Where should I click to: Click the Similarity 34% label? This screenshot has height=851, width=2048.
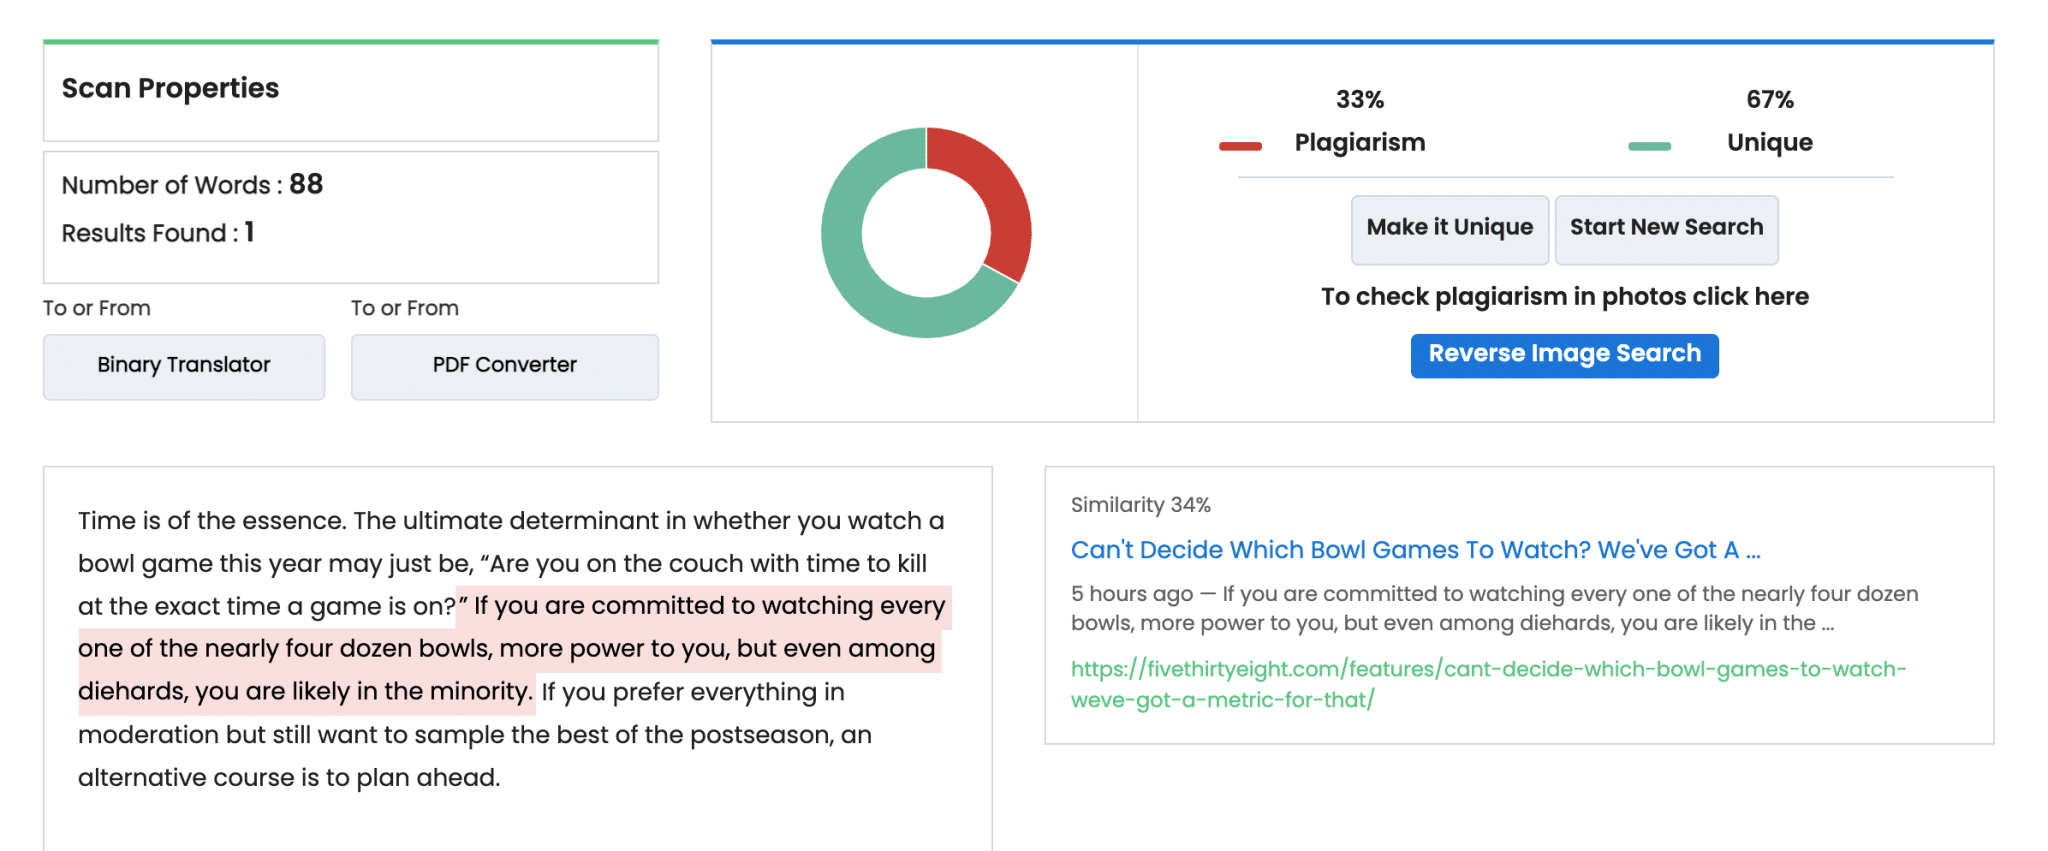click(1140, 505)
